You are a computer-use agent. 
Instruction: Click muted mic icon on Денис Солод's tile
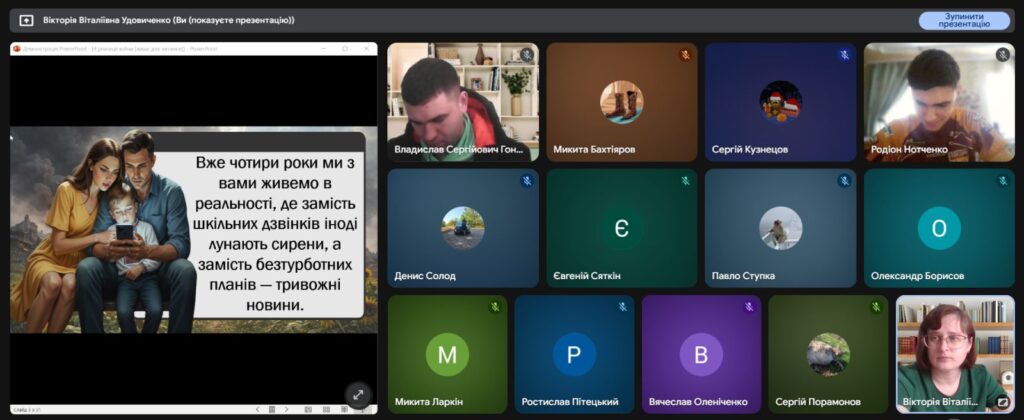click(x=526, y=181)
